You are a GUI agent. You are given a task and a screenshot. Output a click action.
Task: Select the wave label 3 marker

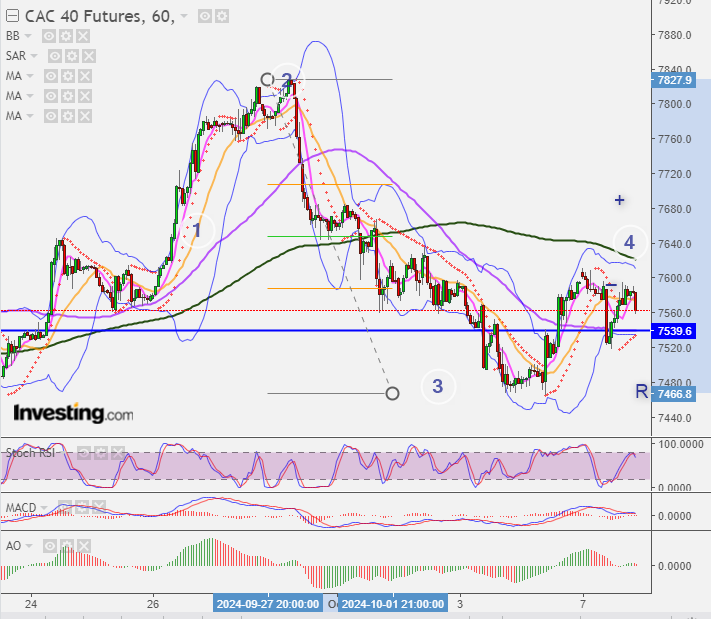438,386
